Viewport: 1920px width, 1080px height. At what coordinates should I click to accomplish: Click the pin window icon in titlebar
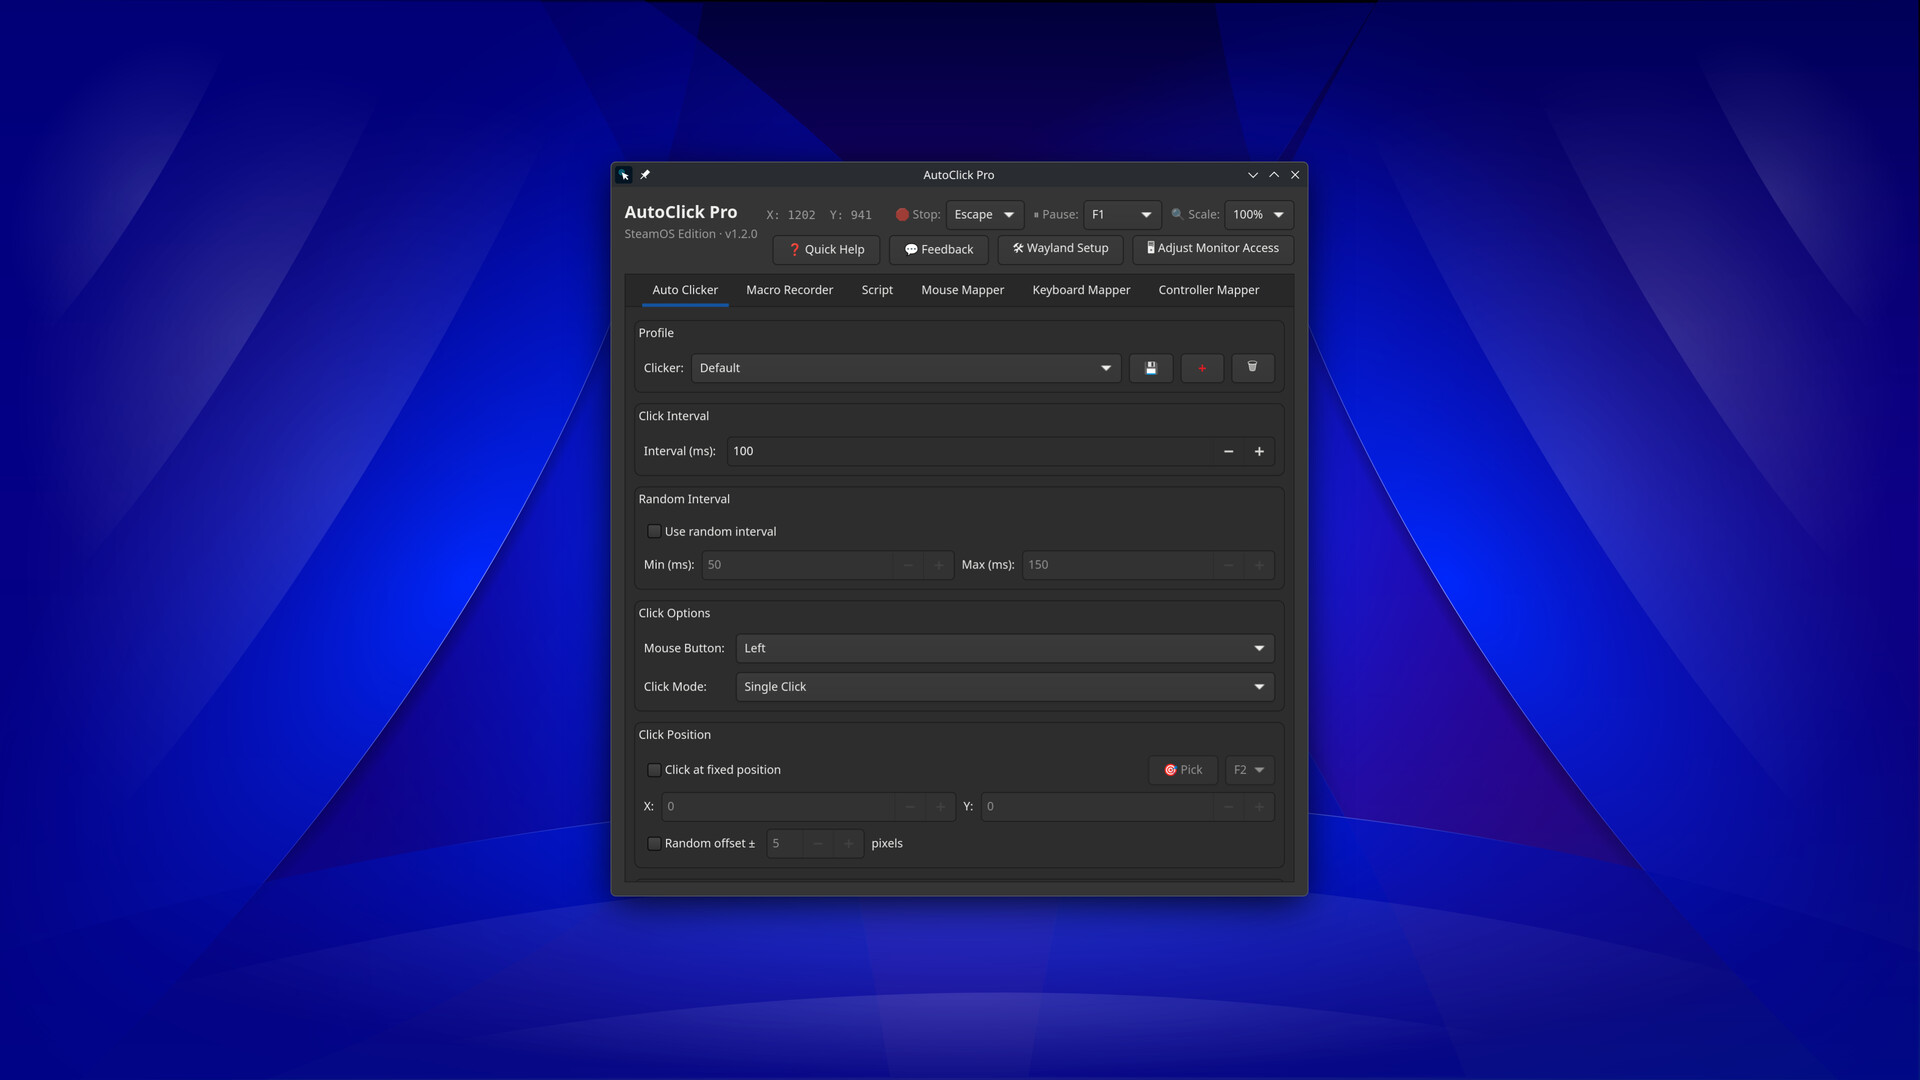point(645,175)
